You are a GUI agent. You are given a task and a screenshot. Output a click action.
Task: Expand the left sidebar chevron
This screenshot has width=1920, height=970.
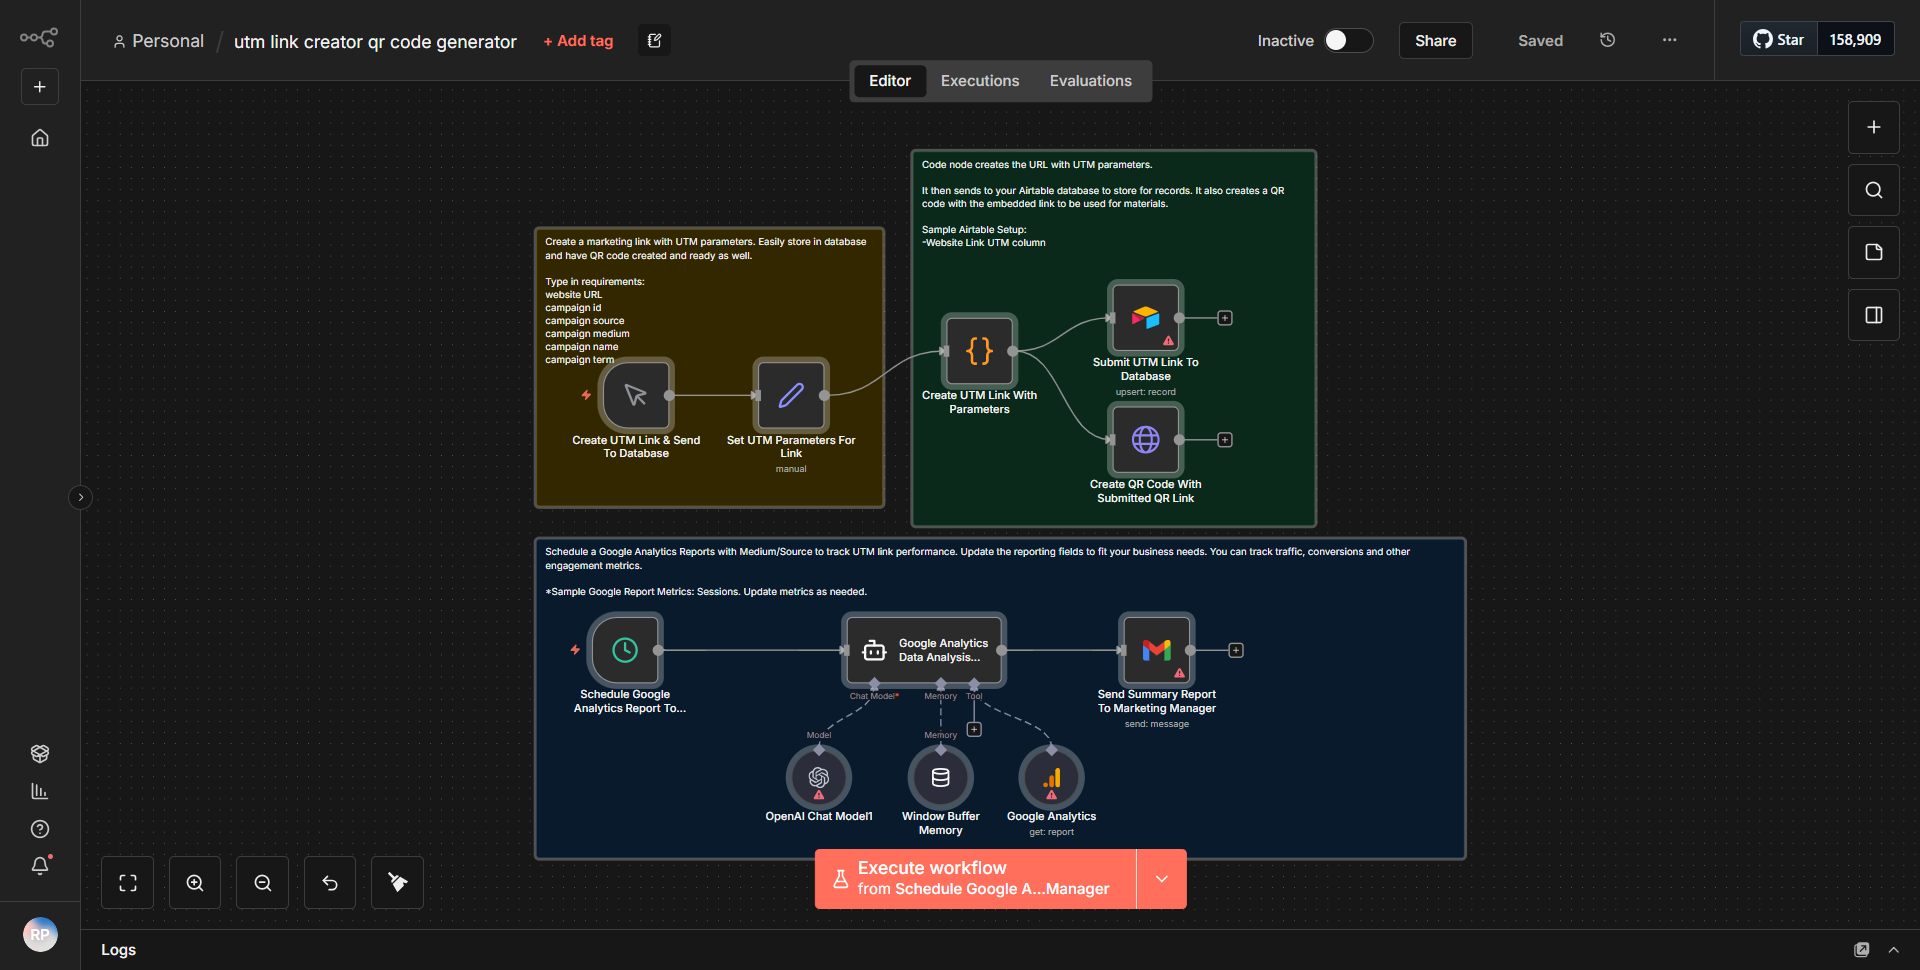[81, 497]
